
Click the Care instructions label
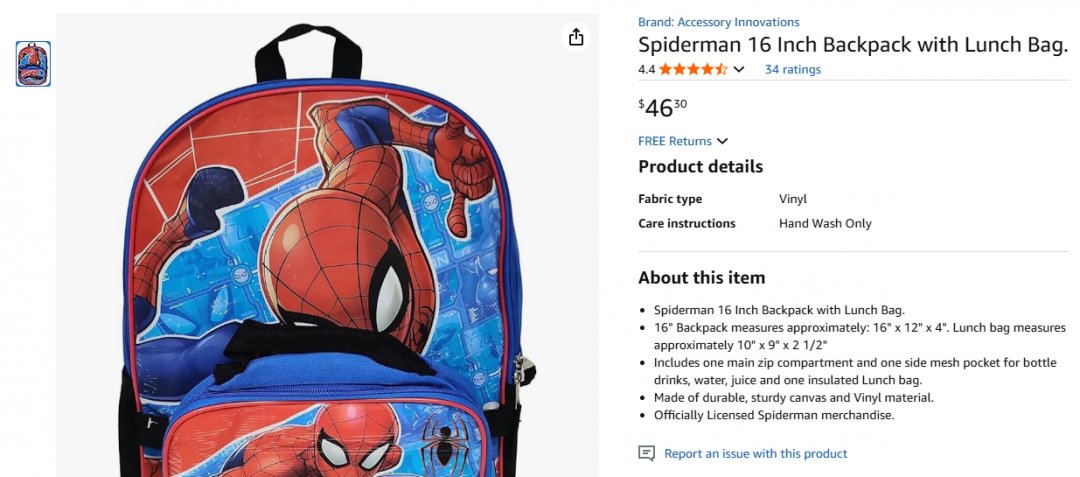[x=686, y=224]
